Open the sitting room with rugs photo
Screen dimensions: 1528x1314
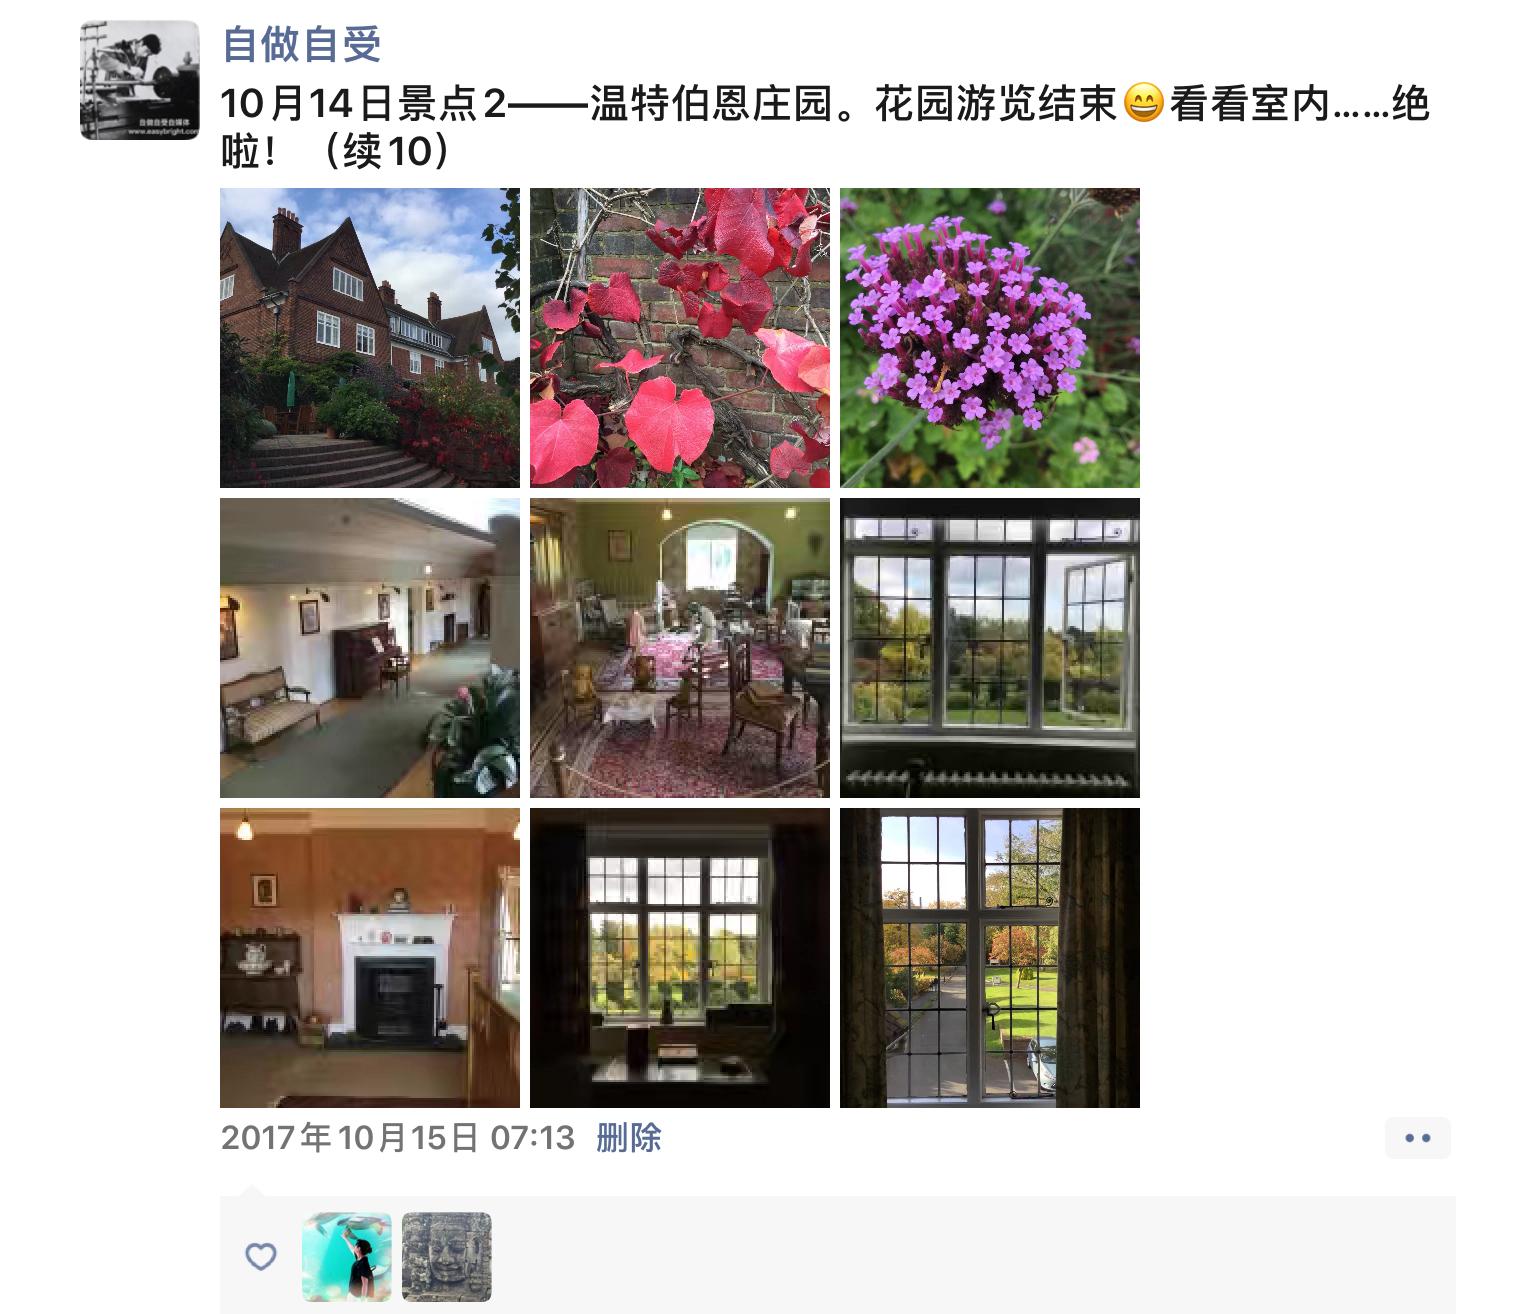point(680,648)
